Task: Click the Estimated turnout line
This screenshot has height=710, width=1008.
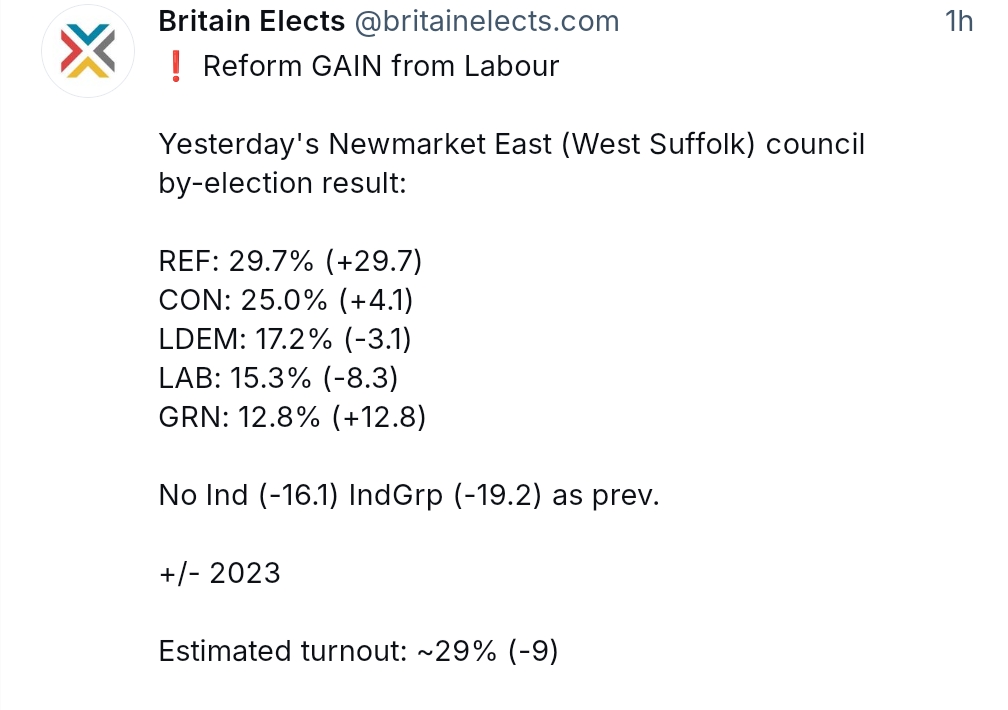Action: (358, 651)
